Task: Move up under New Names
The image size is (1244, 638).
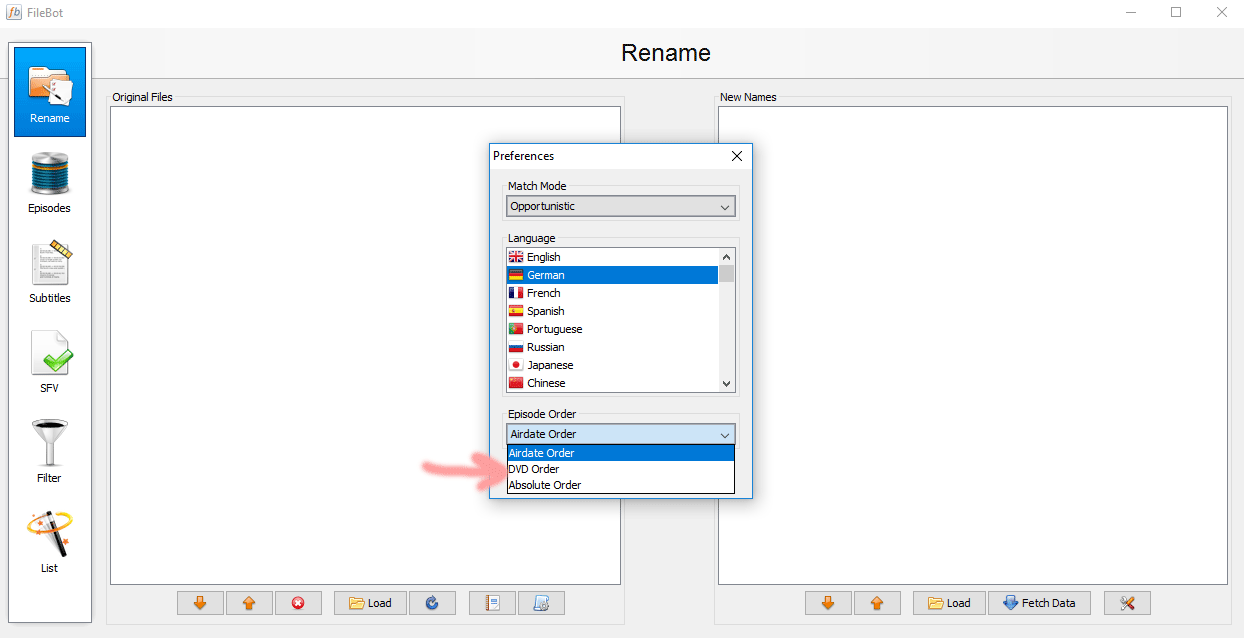Action: tap(877, 603)
